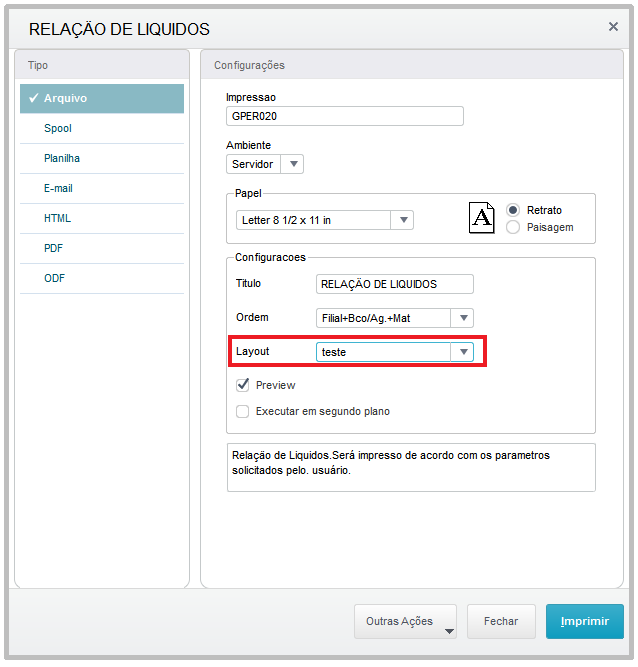Select PDF output type
The height and width of the screenshot is (667, 638).
[102, 248]
